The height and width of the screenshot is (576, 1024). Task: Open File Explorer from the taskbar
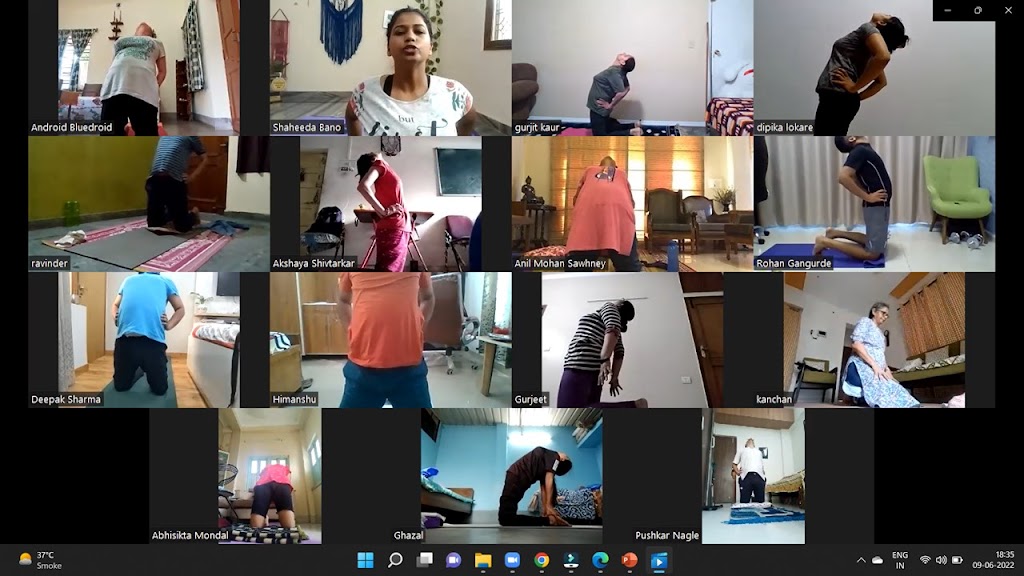pos(483,560)
